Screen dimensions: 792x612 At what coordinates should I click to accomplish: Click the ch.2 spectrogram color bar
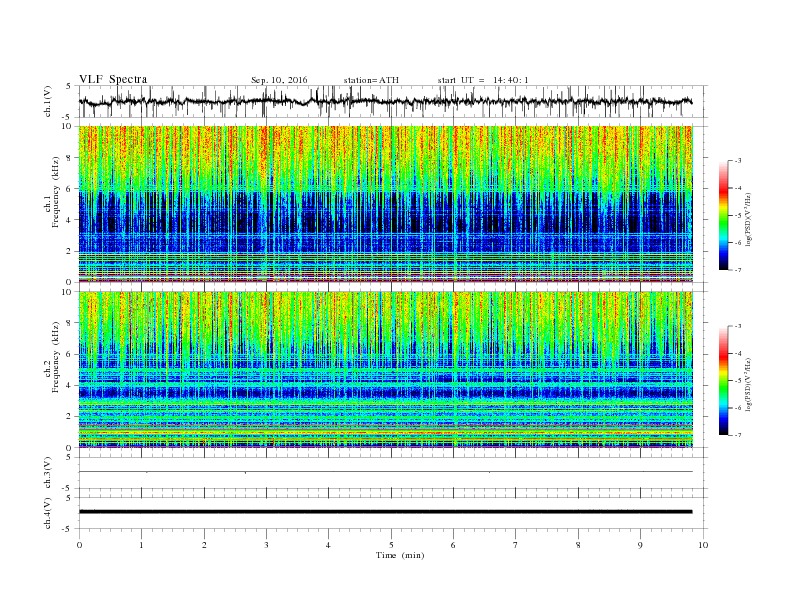click(x=724, y=381)
